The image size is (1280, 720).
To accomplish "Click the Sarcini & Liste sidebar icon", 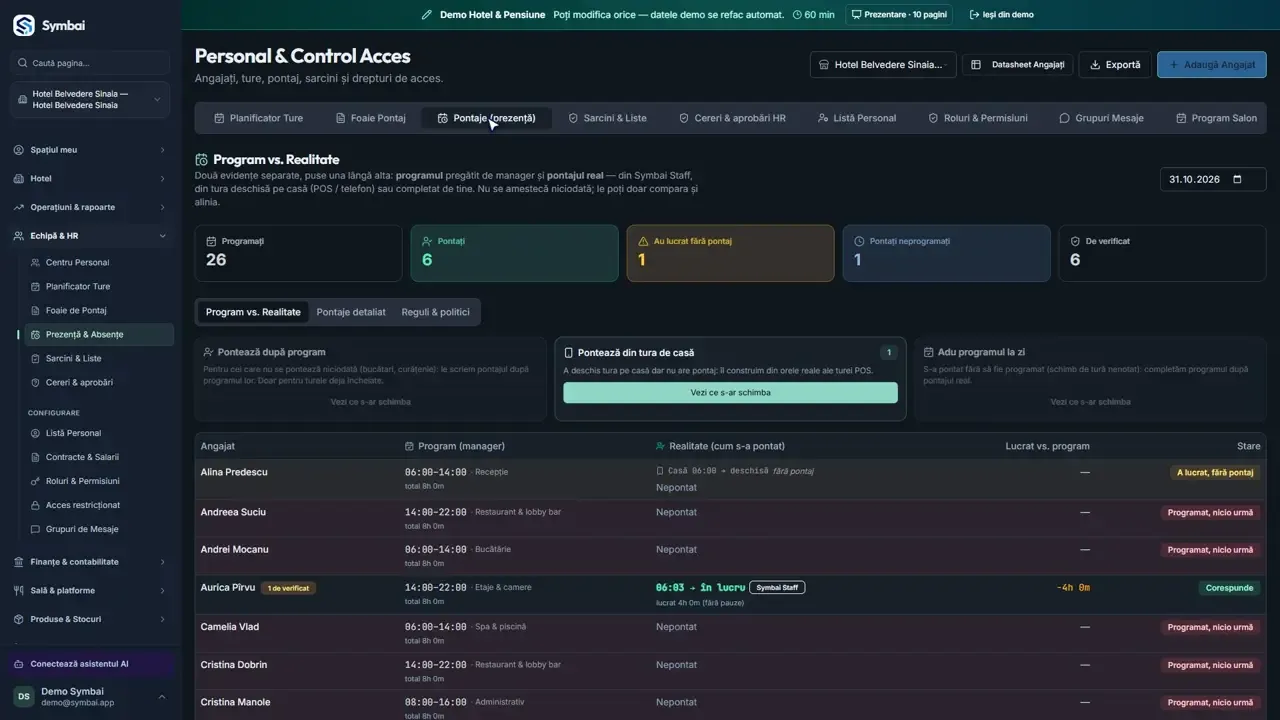I will [36, 359].
